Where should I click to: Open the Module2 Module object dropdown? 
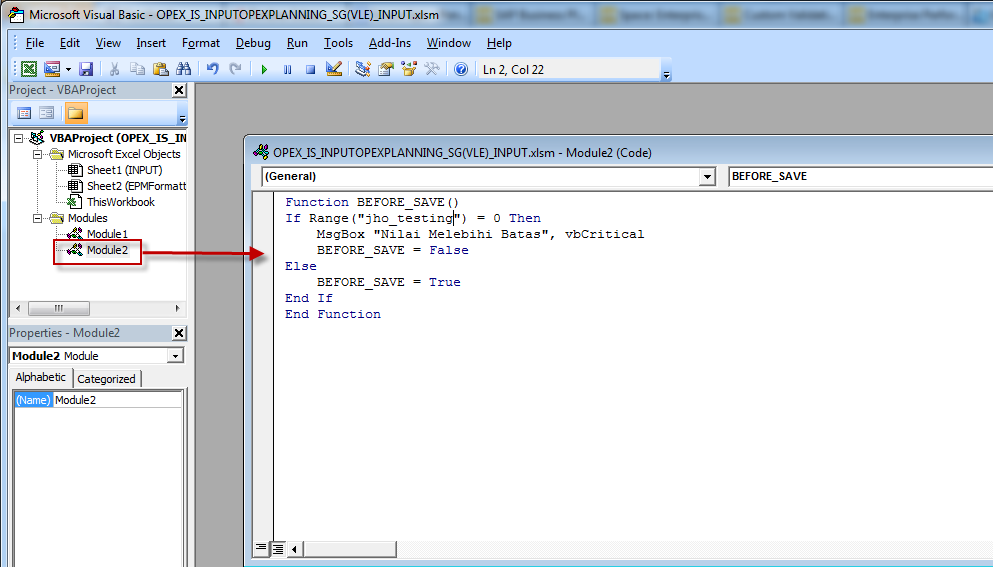[175, 356]
